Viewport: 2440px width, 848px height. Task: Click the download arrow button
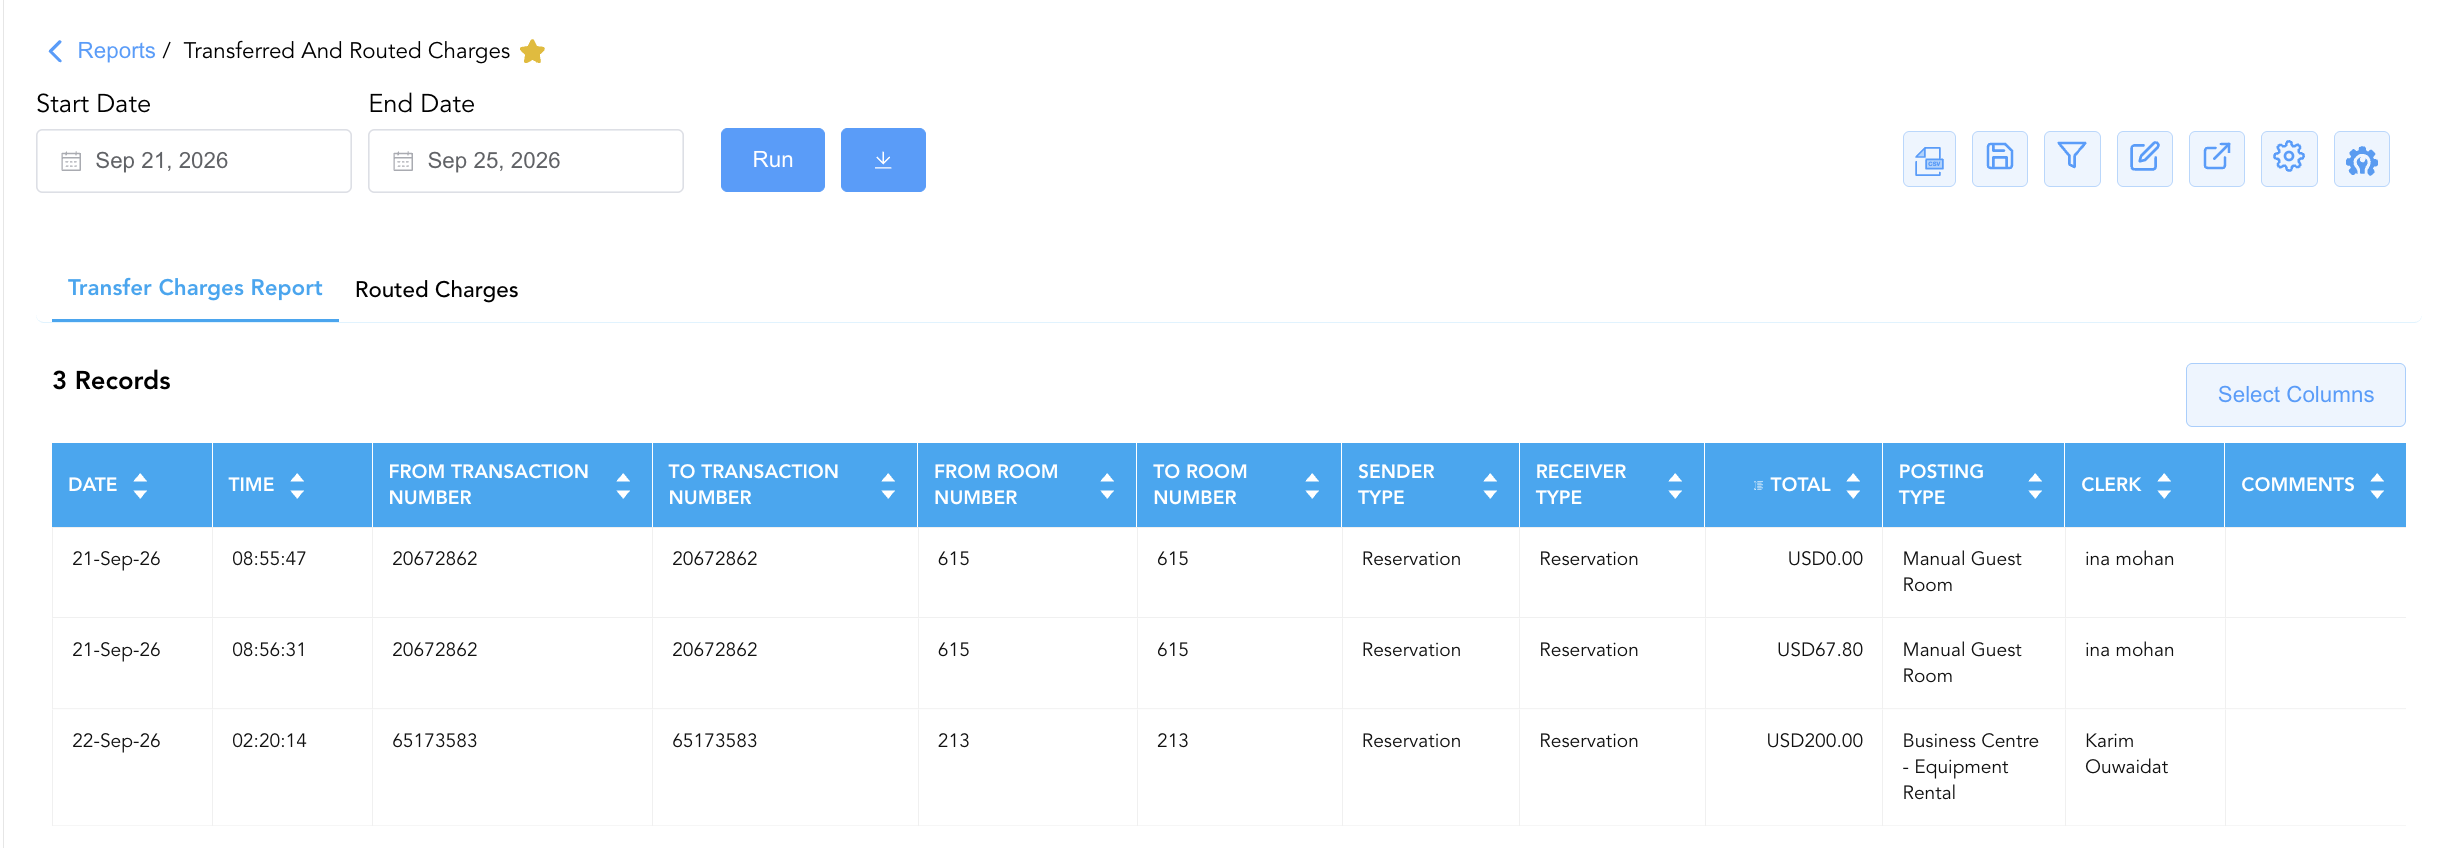(x=883, y=160)
